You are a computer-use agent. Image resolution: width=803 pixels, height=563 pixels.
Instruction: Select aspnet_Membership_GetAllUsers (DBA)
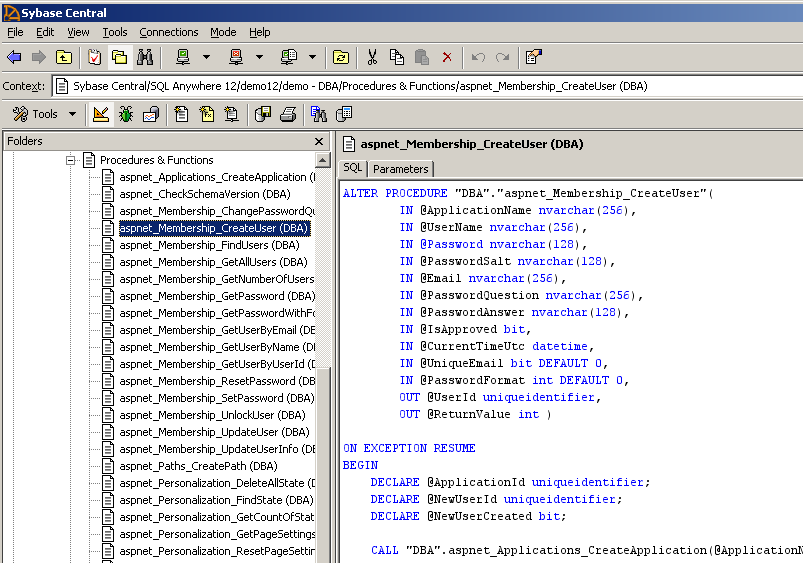pyautogui.click(x=214, y=262)
